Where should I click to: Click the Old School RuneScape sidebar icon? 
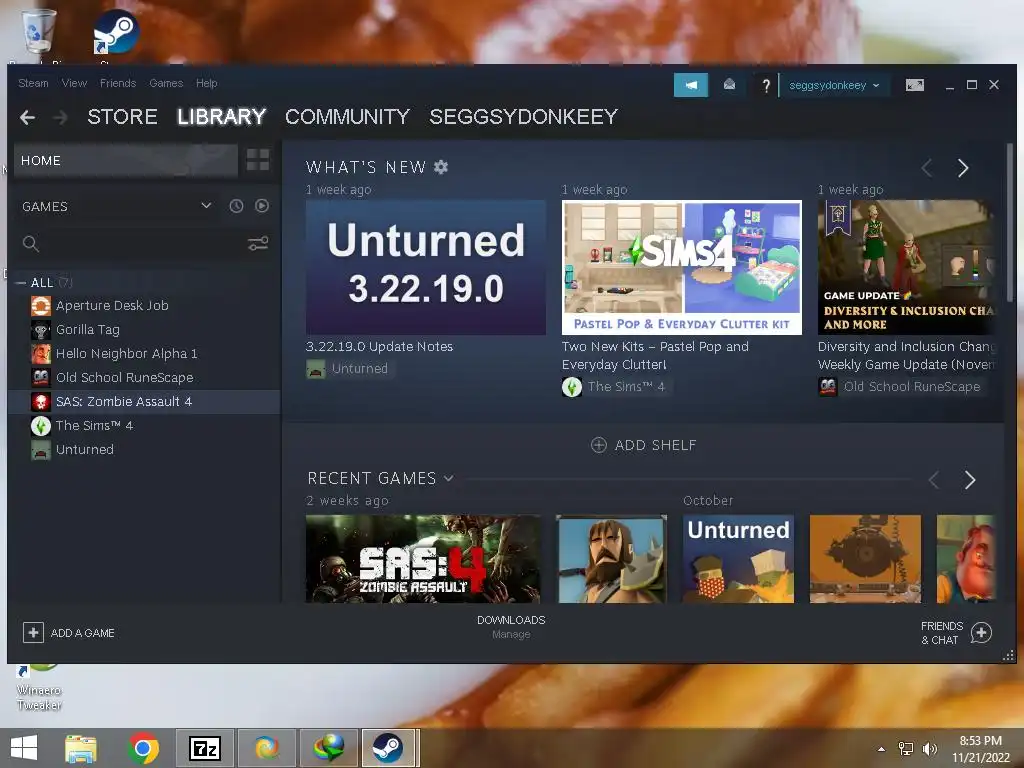tap(40, 377)
